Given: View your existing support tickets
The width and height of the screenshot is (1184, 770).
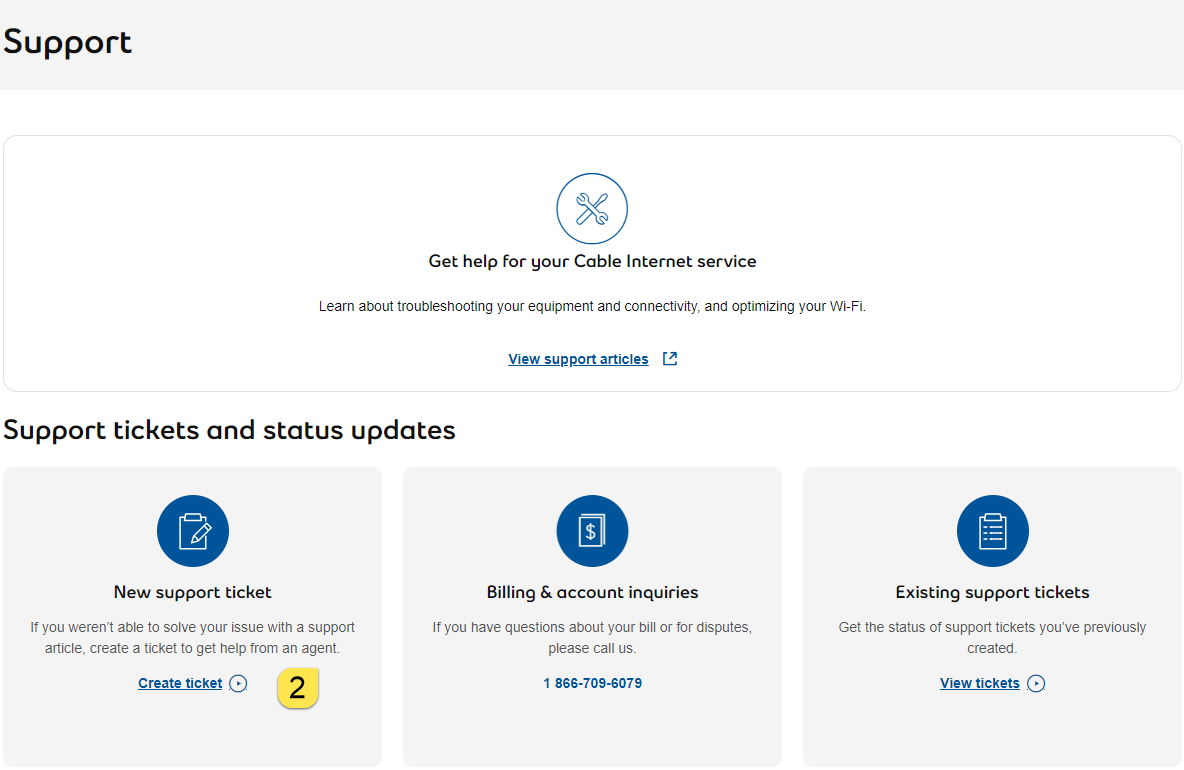Looking at the screenshot, I should point(979,683).
